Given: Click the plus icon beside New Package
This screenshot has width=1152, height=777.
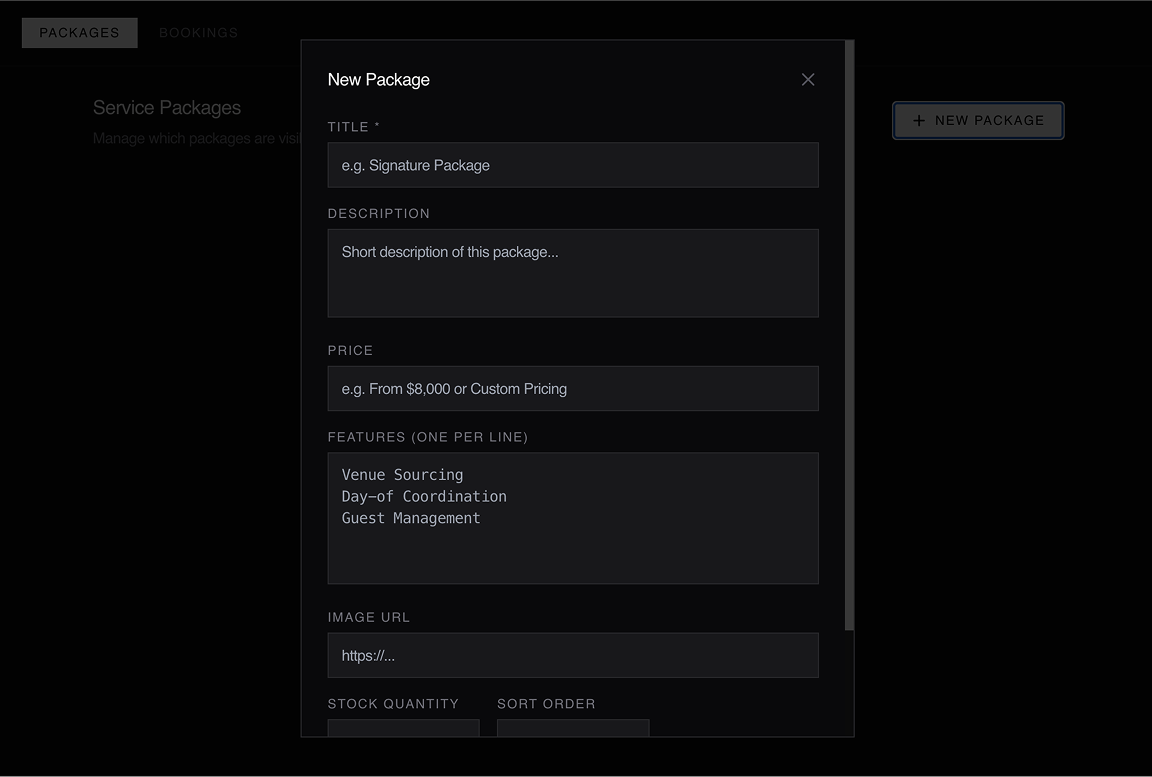Looking at the screenshot, I should pyautogui.click(x=919, y=121).
